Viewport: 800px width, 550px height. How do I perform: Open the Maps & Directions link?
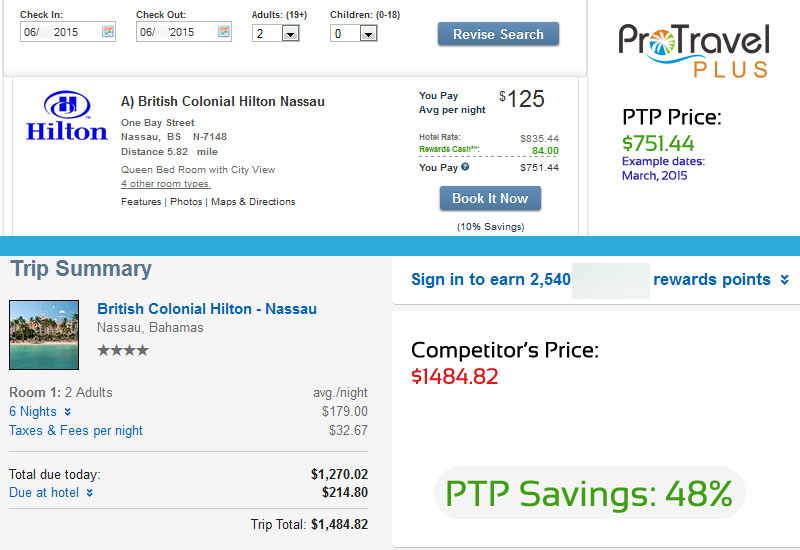(x=253, y=202)
